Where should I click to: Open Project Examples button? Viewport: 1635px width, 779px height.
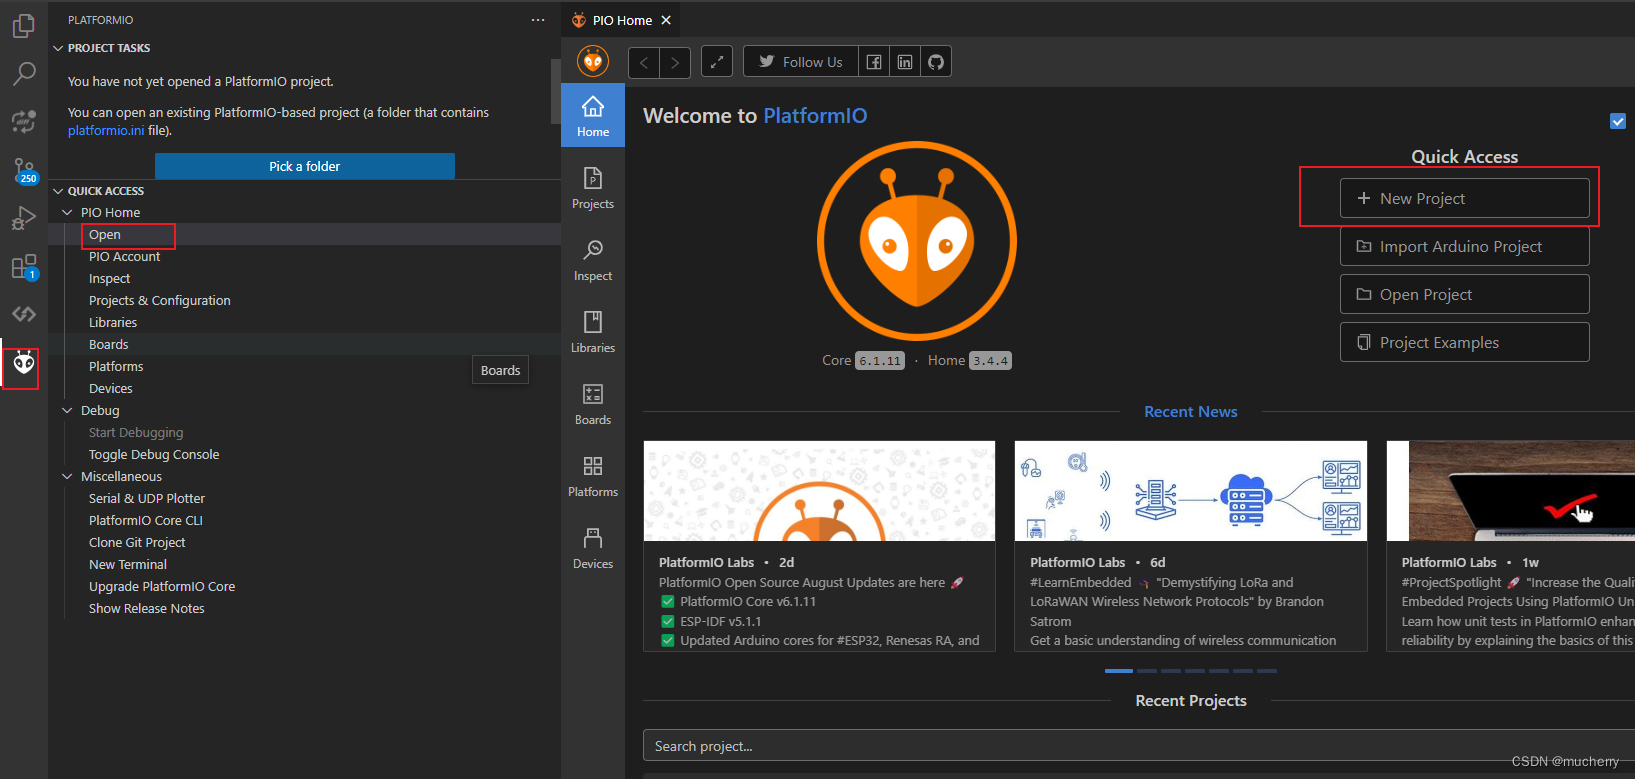[x=1464, y=342]
